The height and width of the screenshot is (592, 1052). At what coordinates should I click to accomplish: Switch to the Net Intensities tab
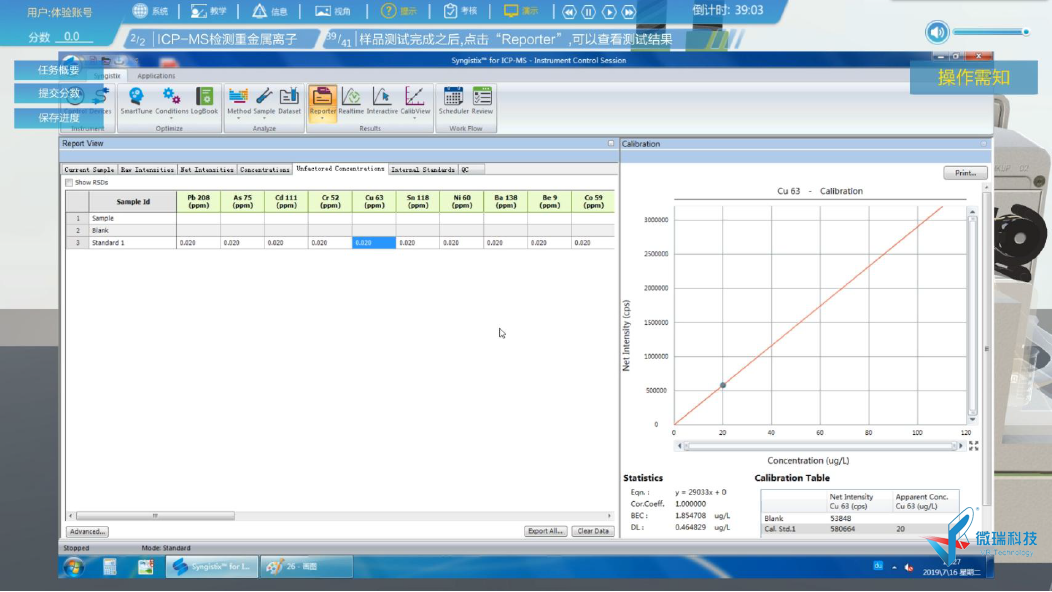tap(207, 170)
